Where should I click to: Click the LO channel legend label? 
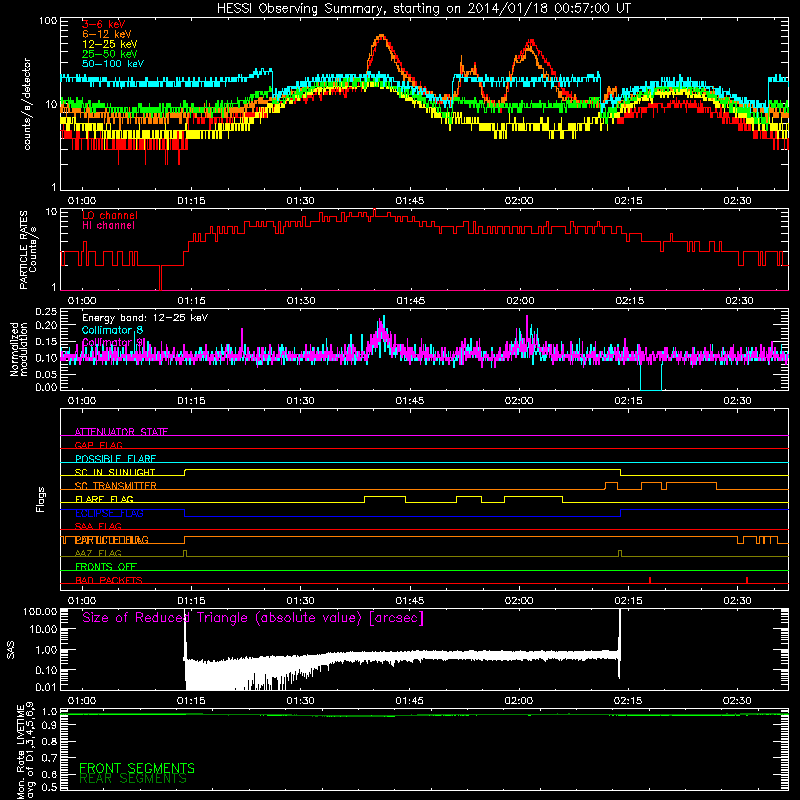(x=110, y=215)
